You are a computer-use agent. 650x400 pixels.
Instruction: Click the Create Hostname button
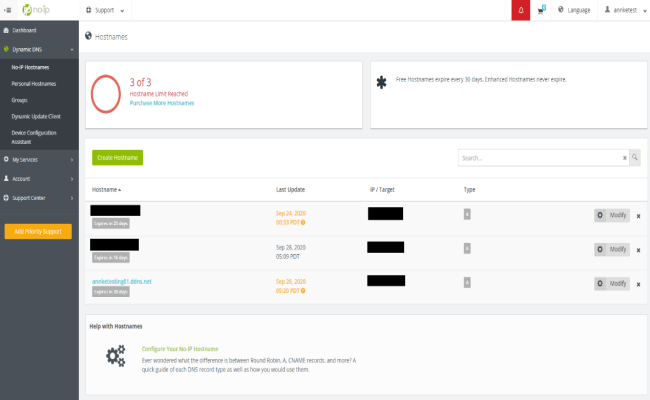pos(117,157)
